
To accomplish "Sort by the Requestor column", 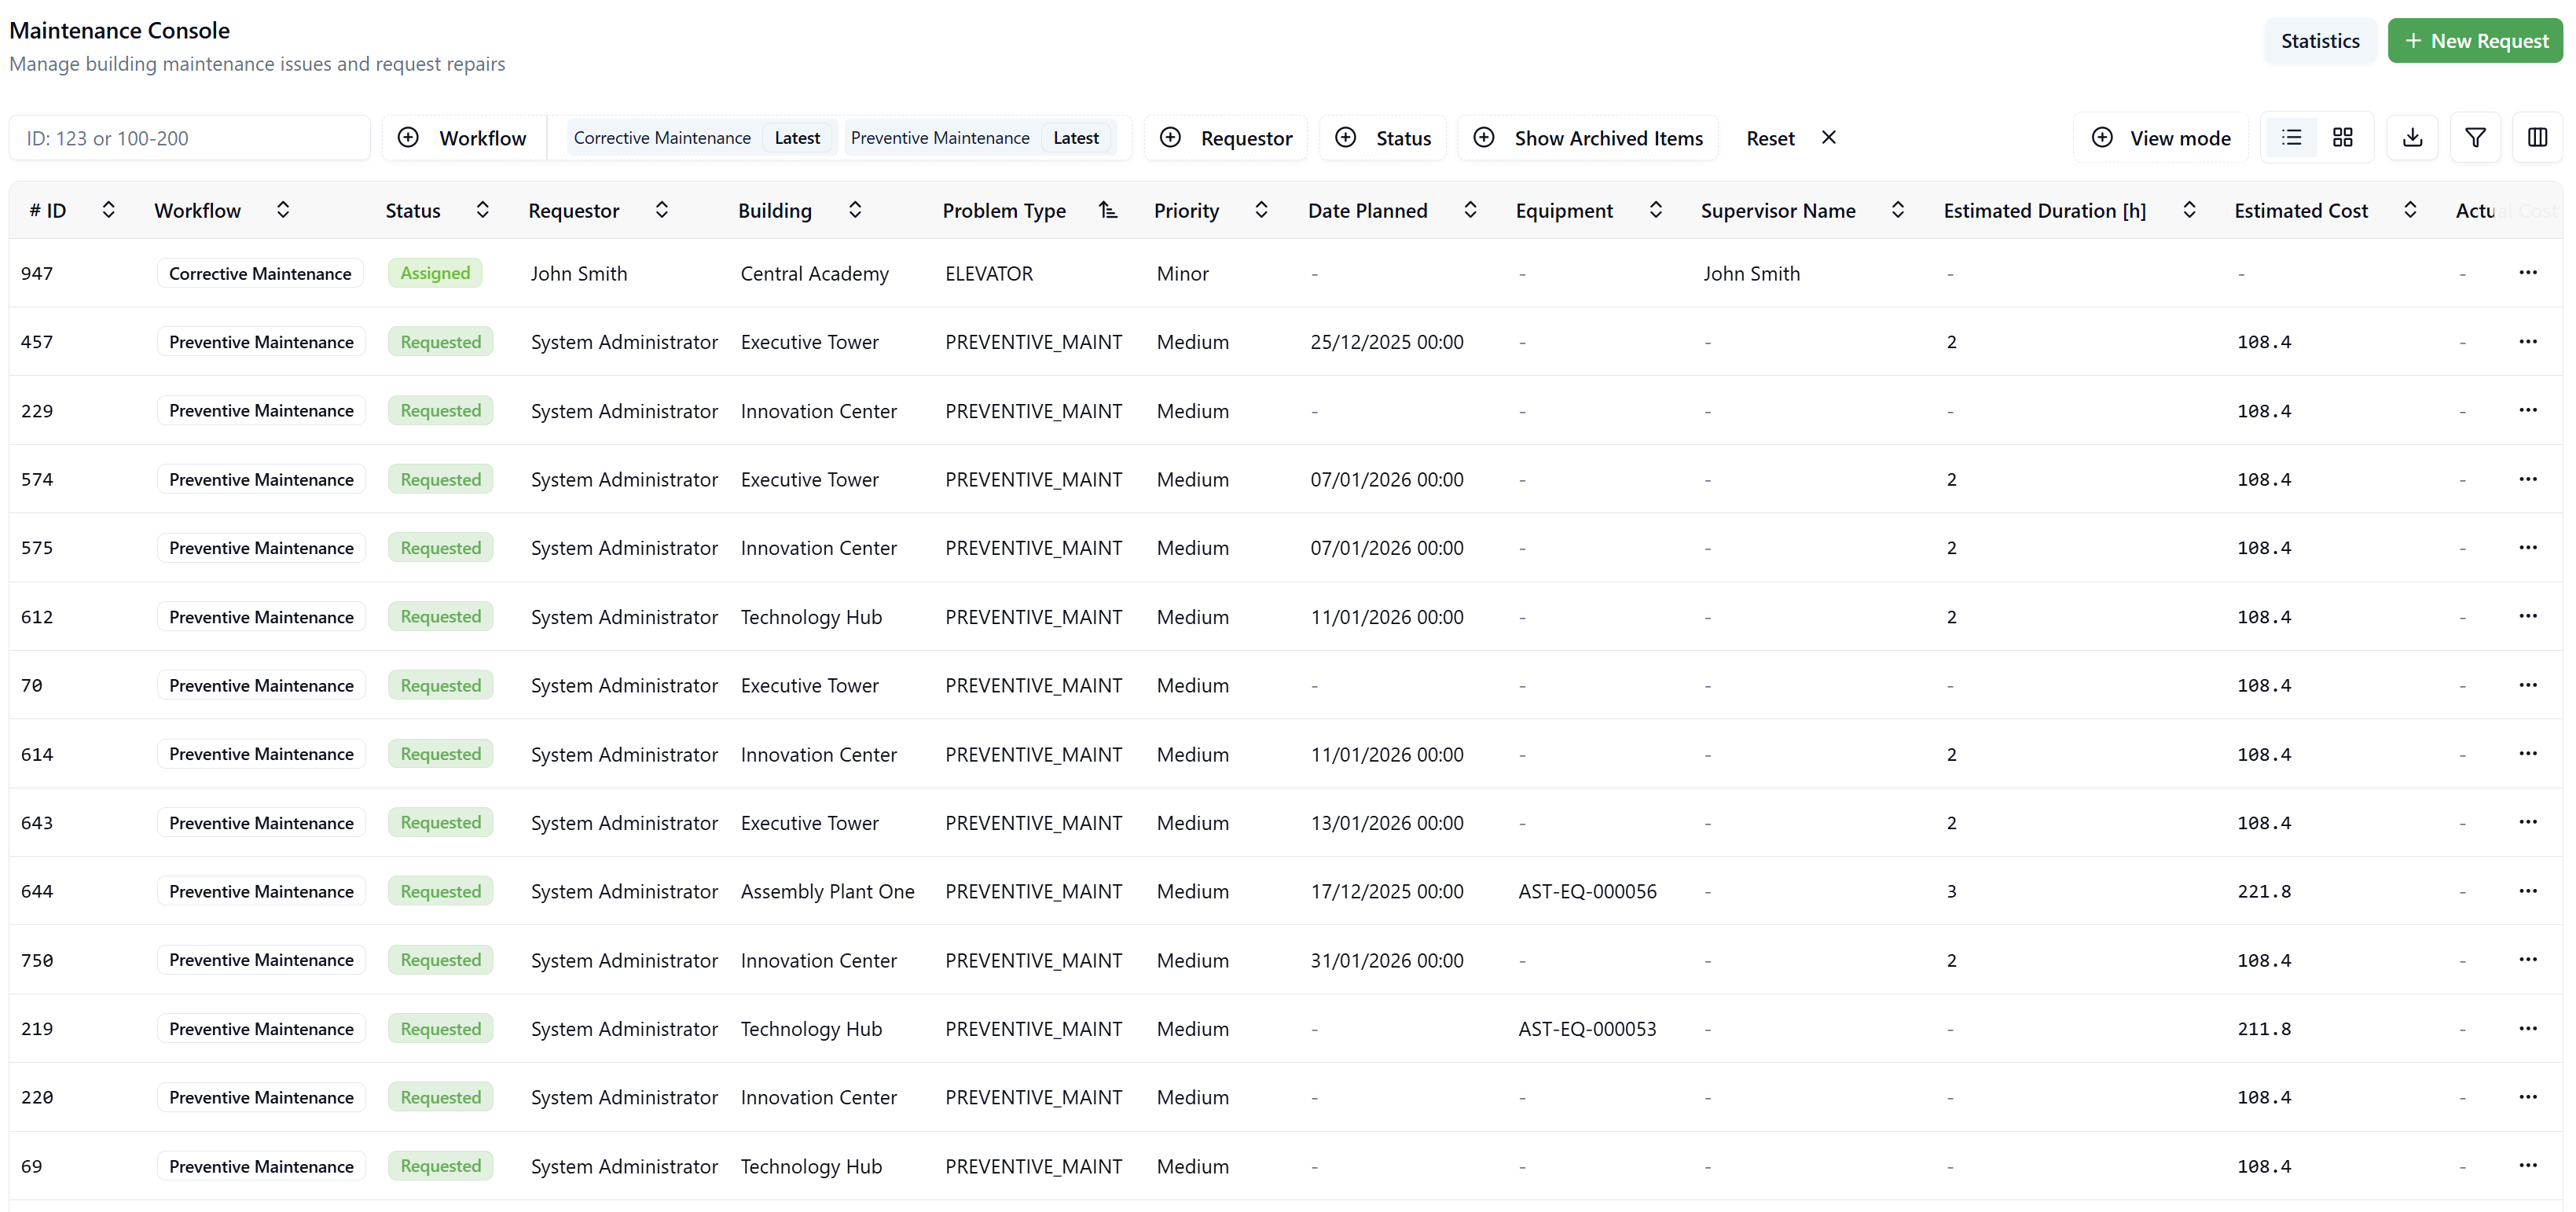I will [662, 210].
